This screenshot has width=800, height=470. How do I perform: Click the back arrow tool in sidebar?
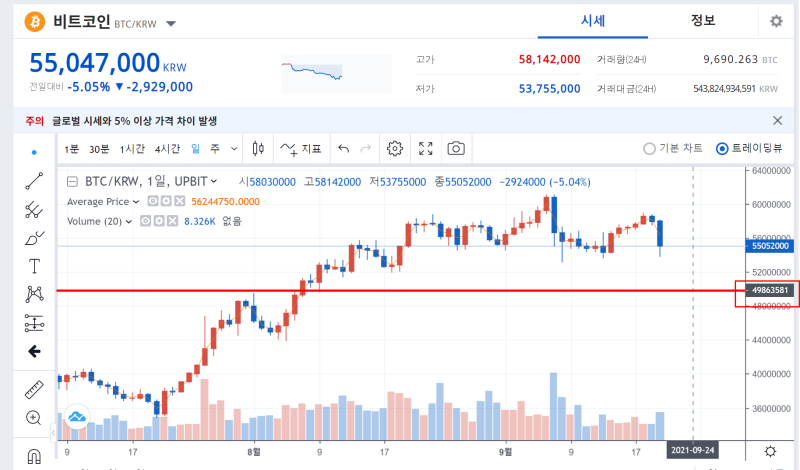click(x=34, y=351)
